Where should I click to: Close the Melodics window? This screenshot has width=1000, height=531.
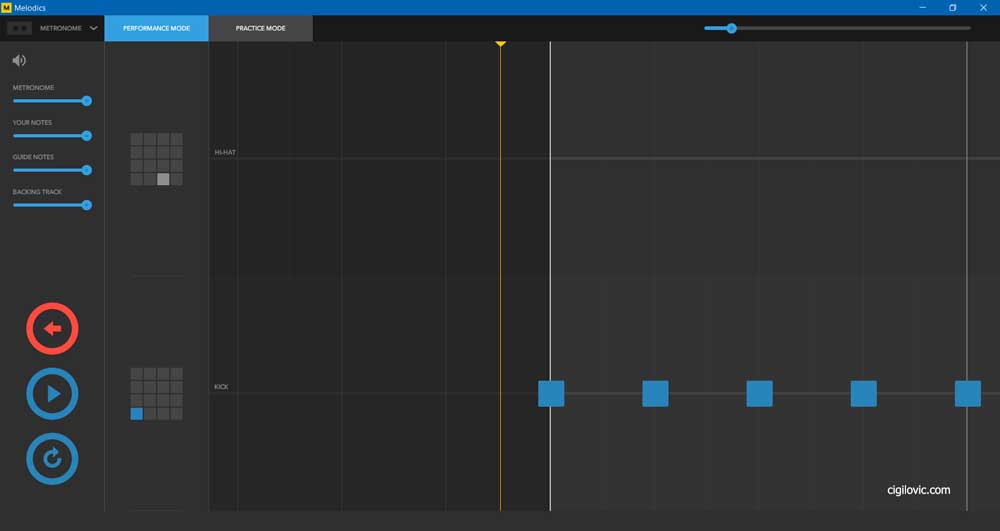click(983, 8)
